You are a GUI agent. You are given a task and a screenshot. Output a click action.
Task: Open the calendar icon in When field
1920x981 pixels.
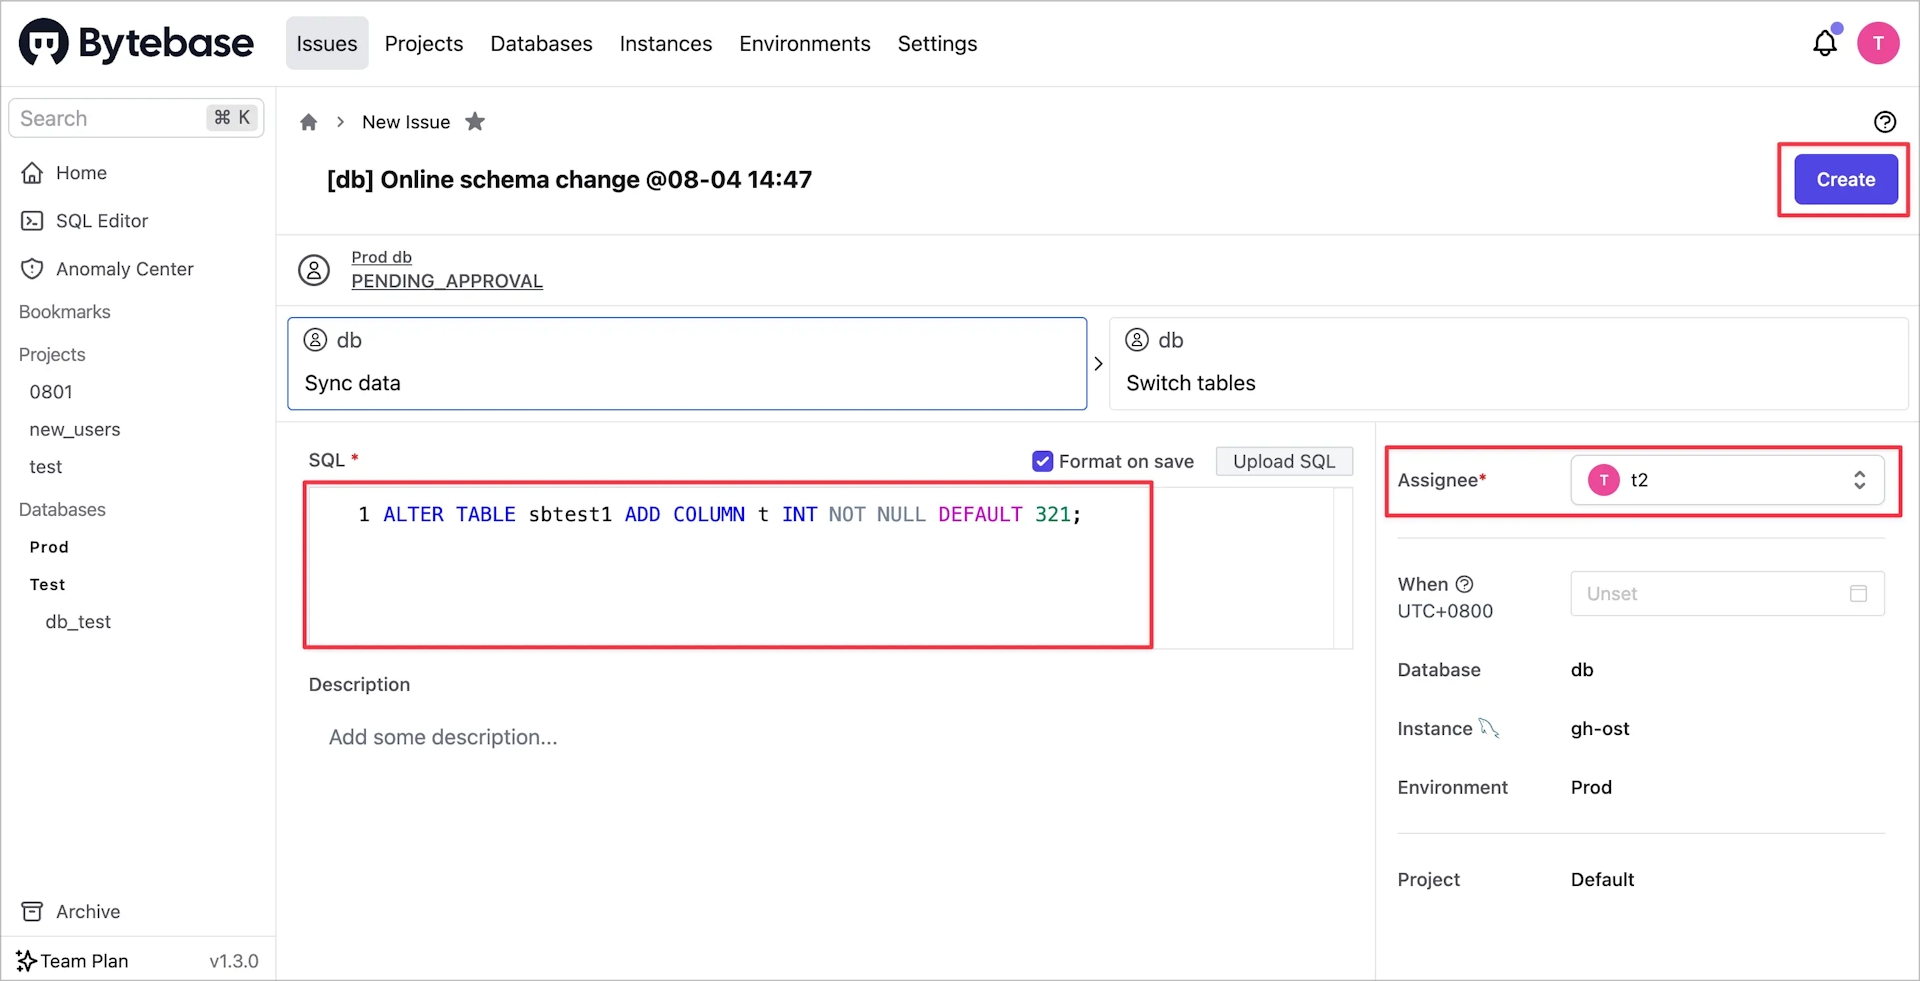pyautogui.click(x=1858, y=594)
